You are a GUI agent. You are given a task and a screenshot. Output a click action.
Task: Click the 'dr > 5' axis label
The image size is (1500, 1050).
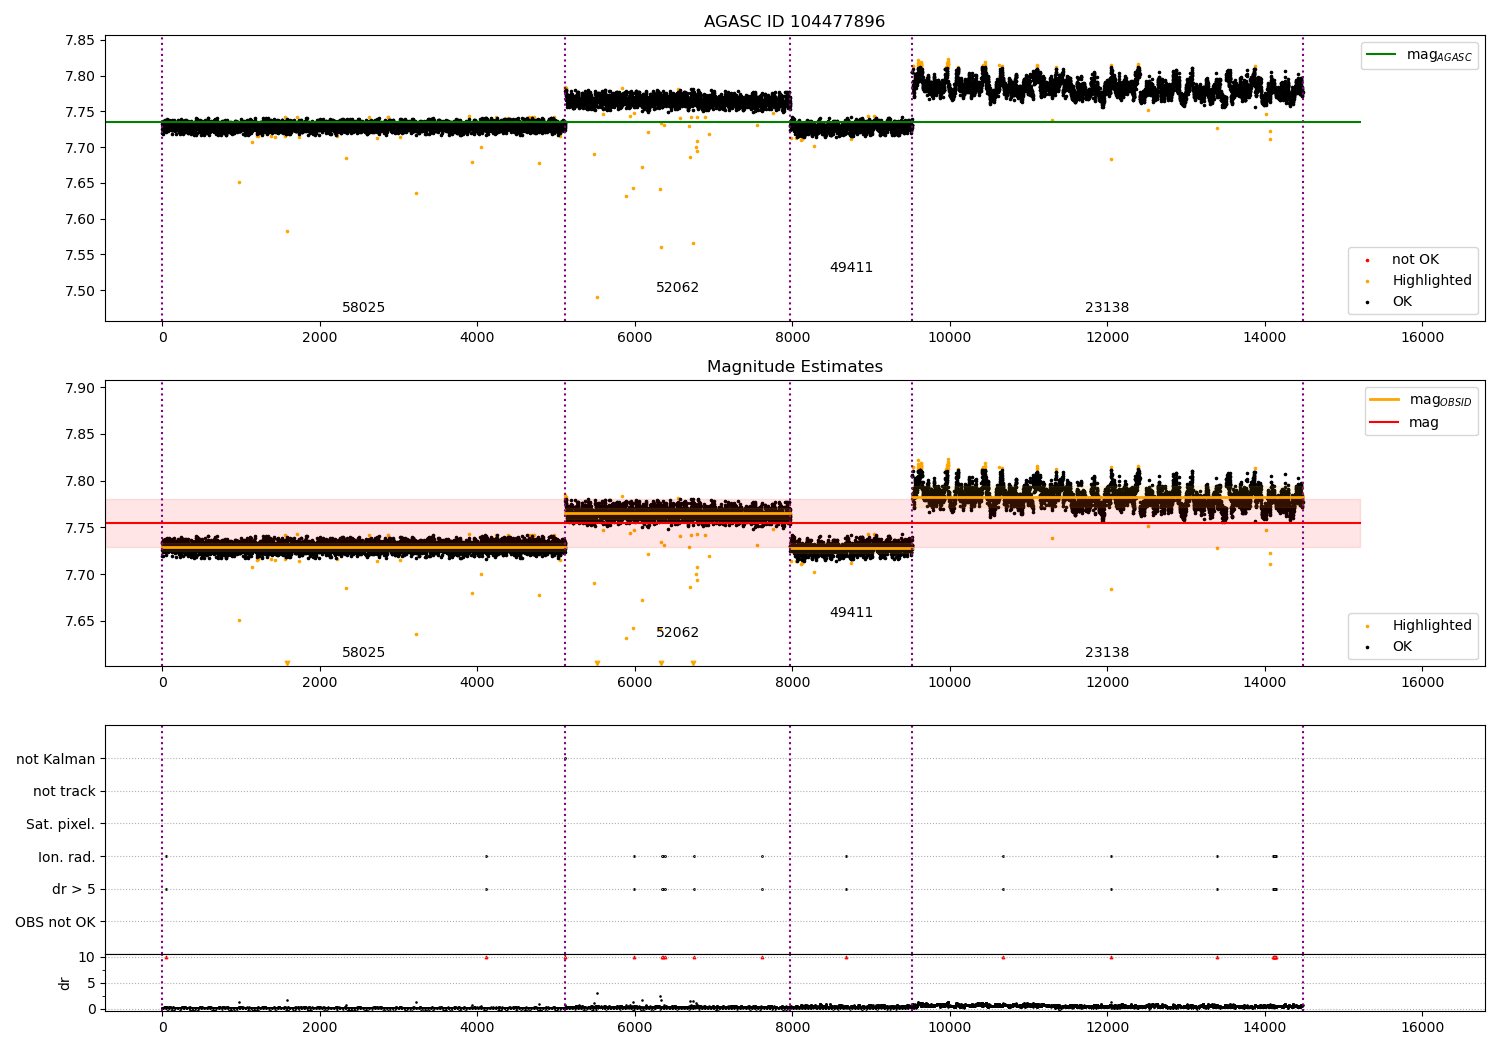pos(74,890)
